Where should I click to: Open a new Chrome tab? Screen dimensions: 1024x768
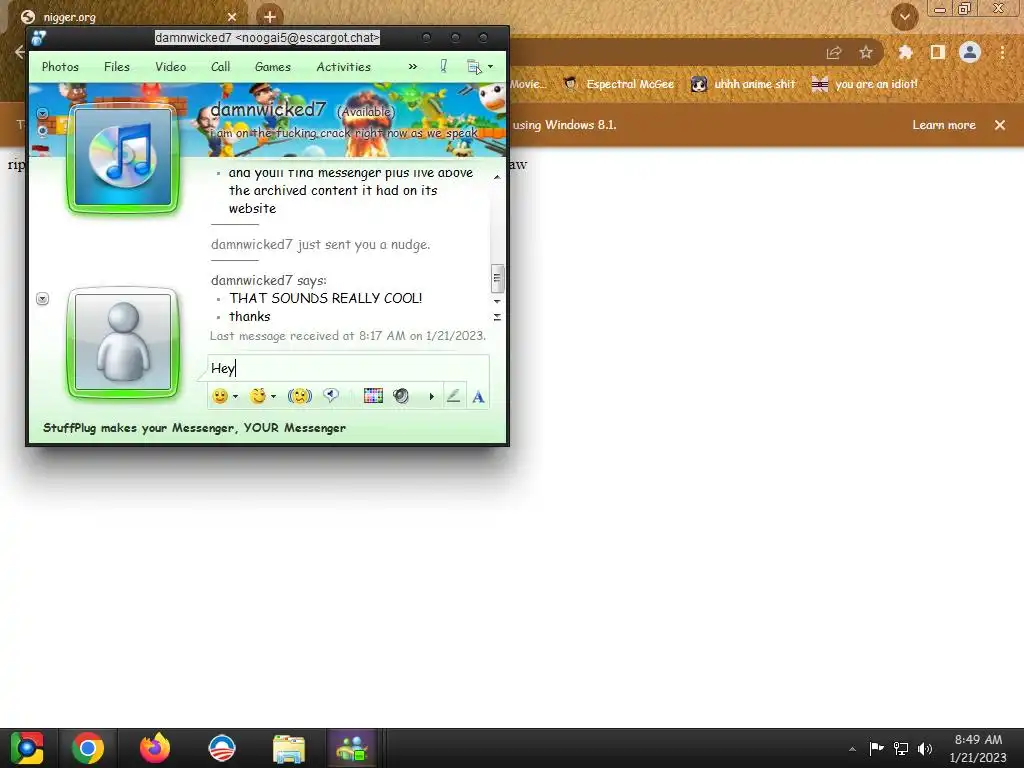(270, 16)
